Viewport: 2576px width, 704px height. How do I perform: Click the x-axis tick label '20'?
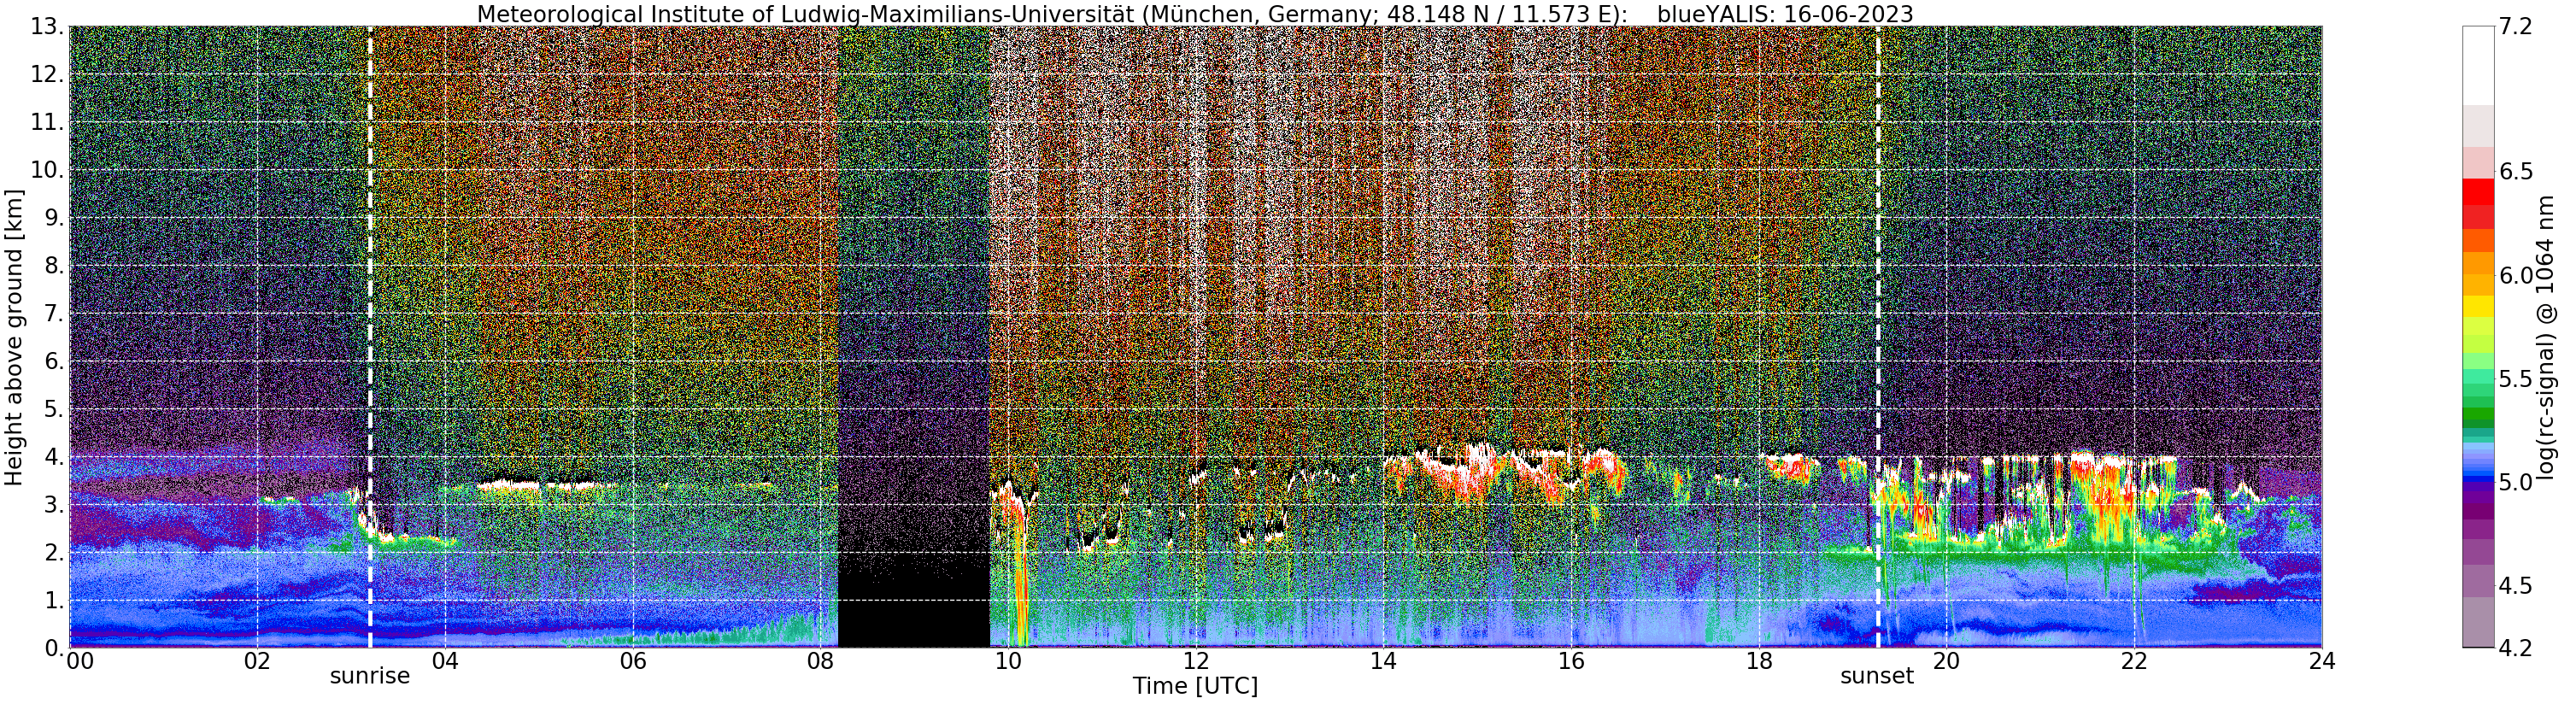point(1946,661)
